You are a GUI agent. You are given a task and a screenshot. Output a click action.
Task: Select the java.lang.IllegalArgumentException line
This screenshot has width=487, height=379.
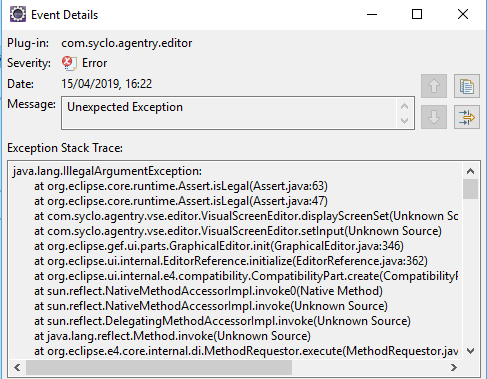pyautogui.click(x=107, y=171)
